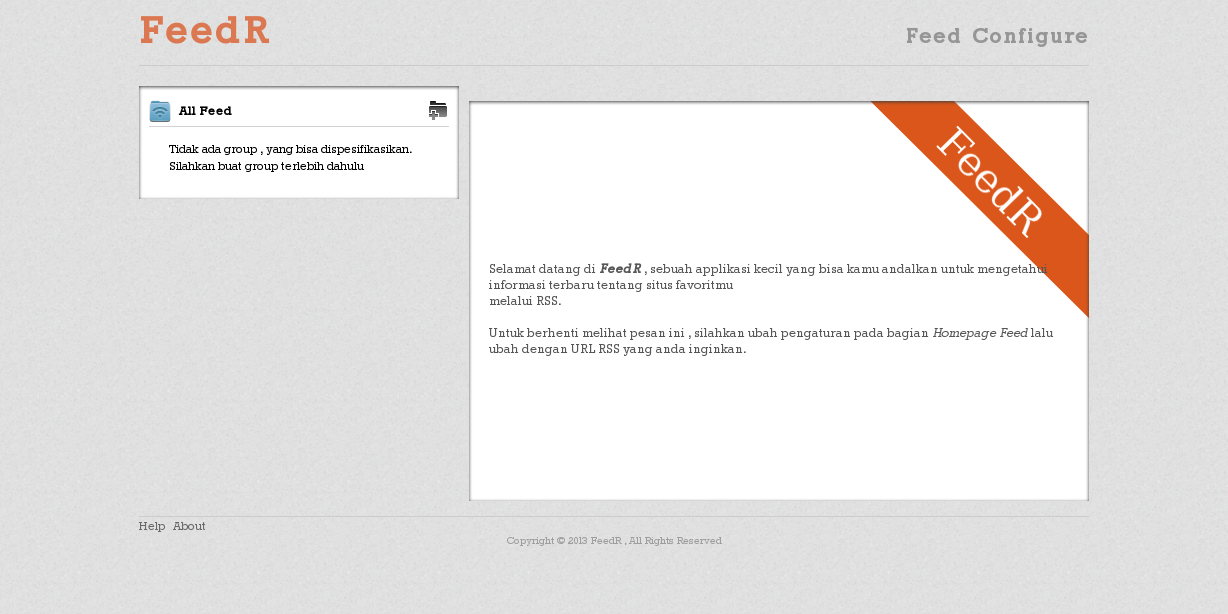Click the sidebar panel header divider

click(298, 129)
